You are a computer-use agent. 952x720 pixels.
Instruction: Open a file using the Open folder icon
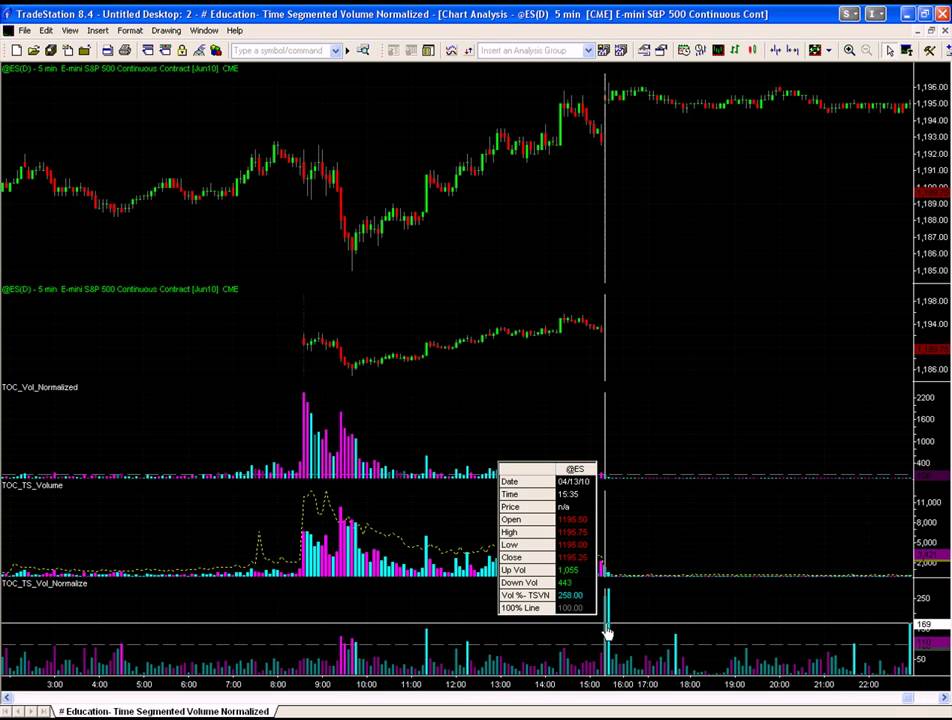[x=34, y=50]
